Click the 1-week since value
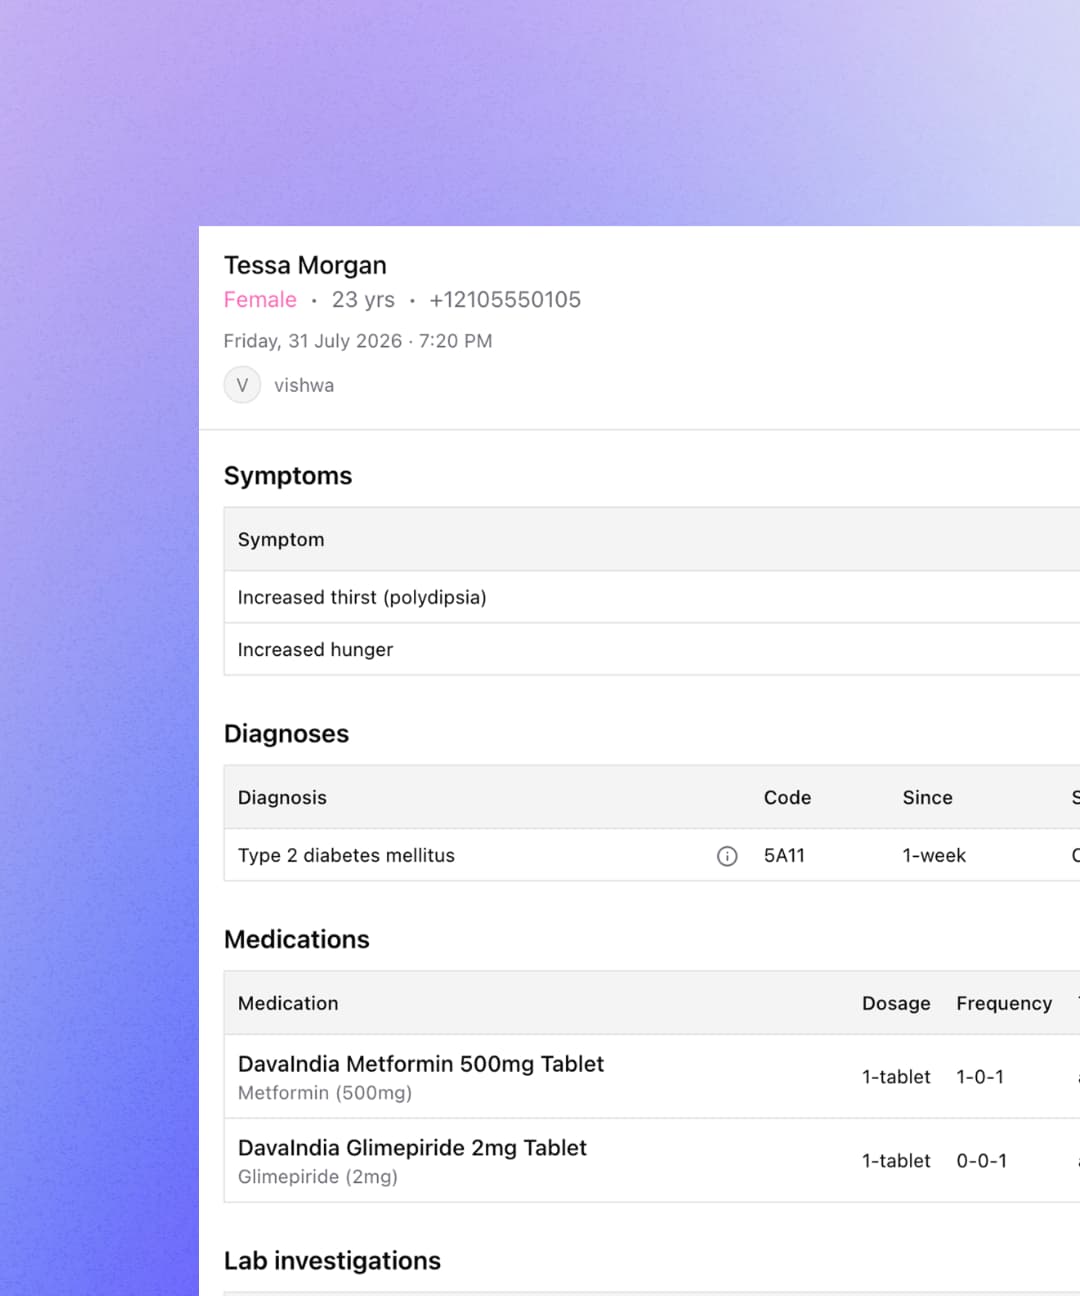1080x1296 pixels. pyautogui.click(x=934, y=856)
